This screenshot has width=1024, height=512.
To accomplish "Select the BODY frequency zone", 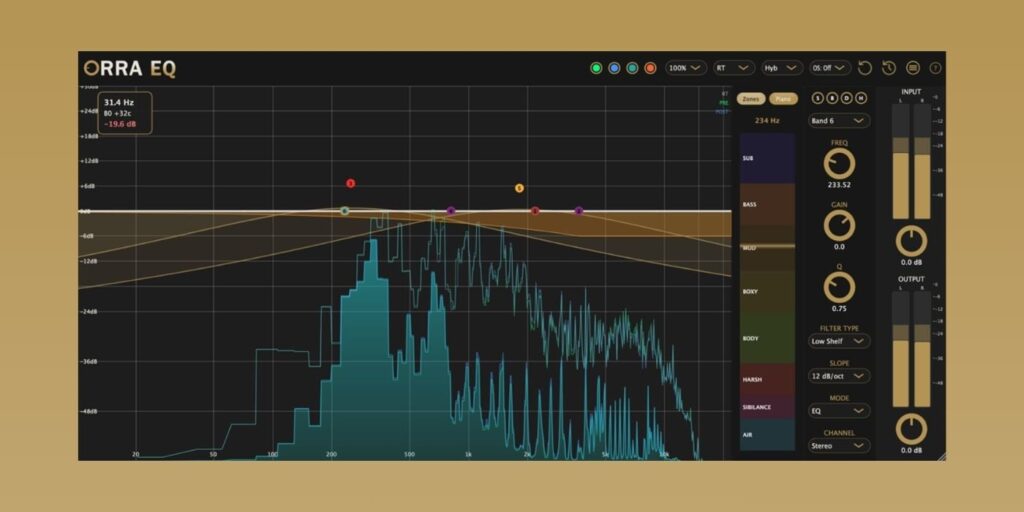I will [767, 338].
